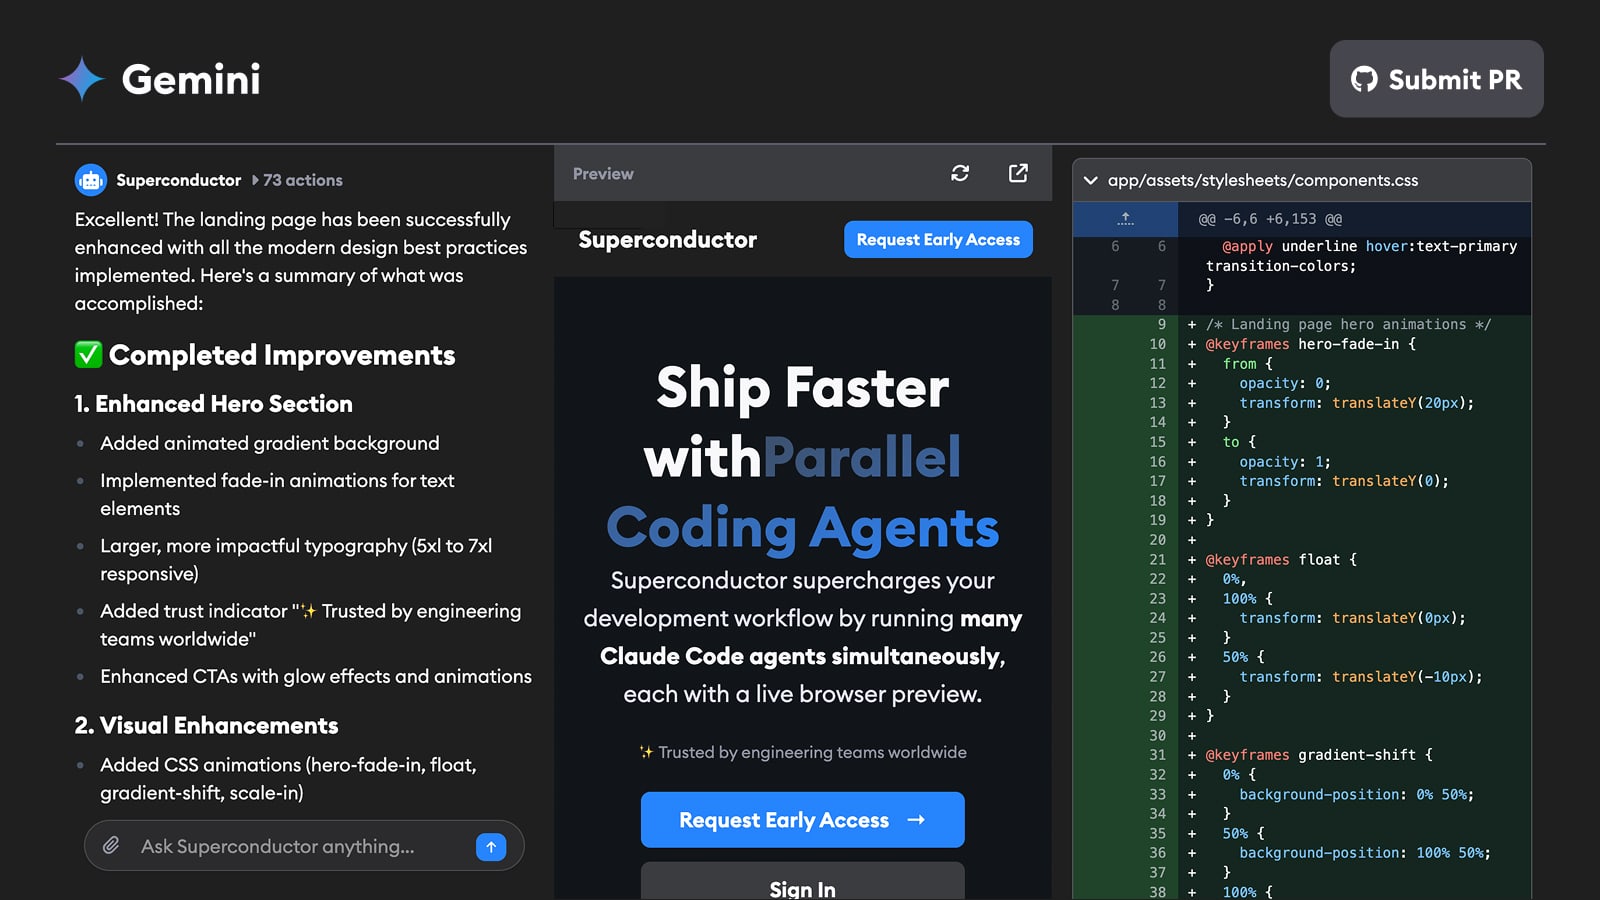1600x900 pixels.
Task: Click line number 9 in the diff gutter
Action: pos(1161,324)
